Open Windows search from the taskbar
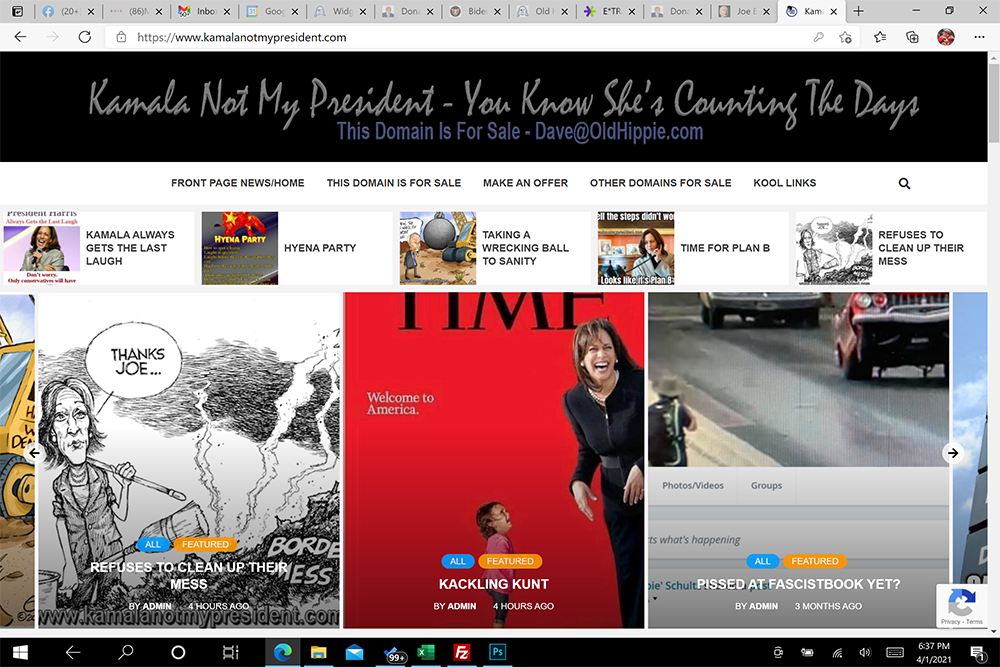This screenshot has width=1000, height=667. (126, 652)
